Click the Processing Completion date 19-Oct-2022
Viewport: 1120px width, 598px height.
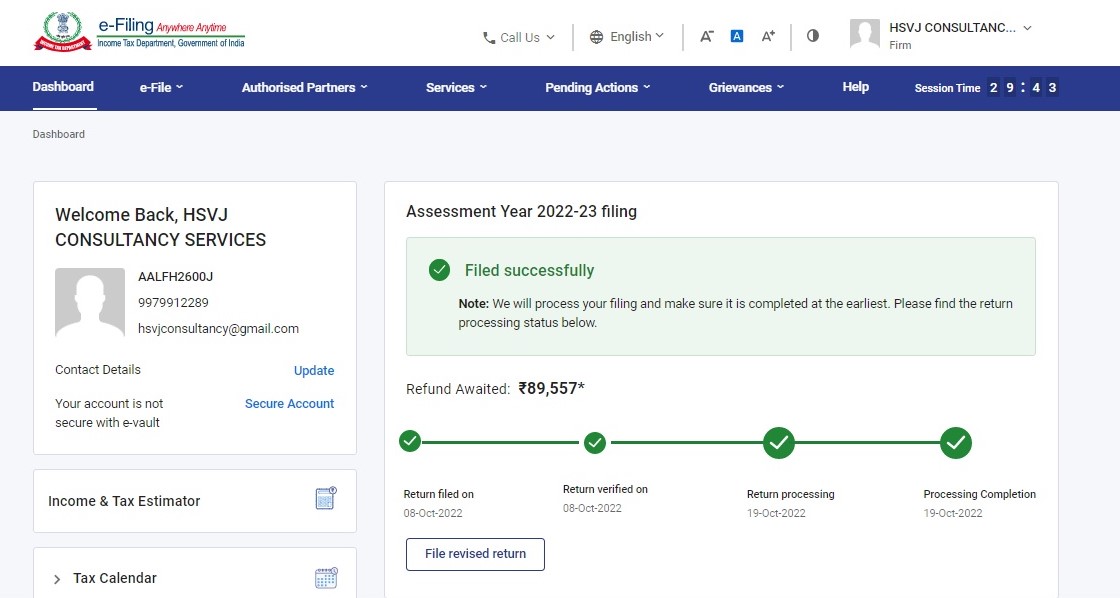click(x=953, y=513)
